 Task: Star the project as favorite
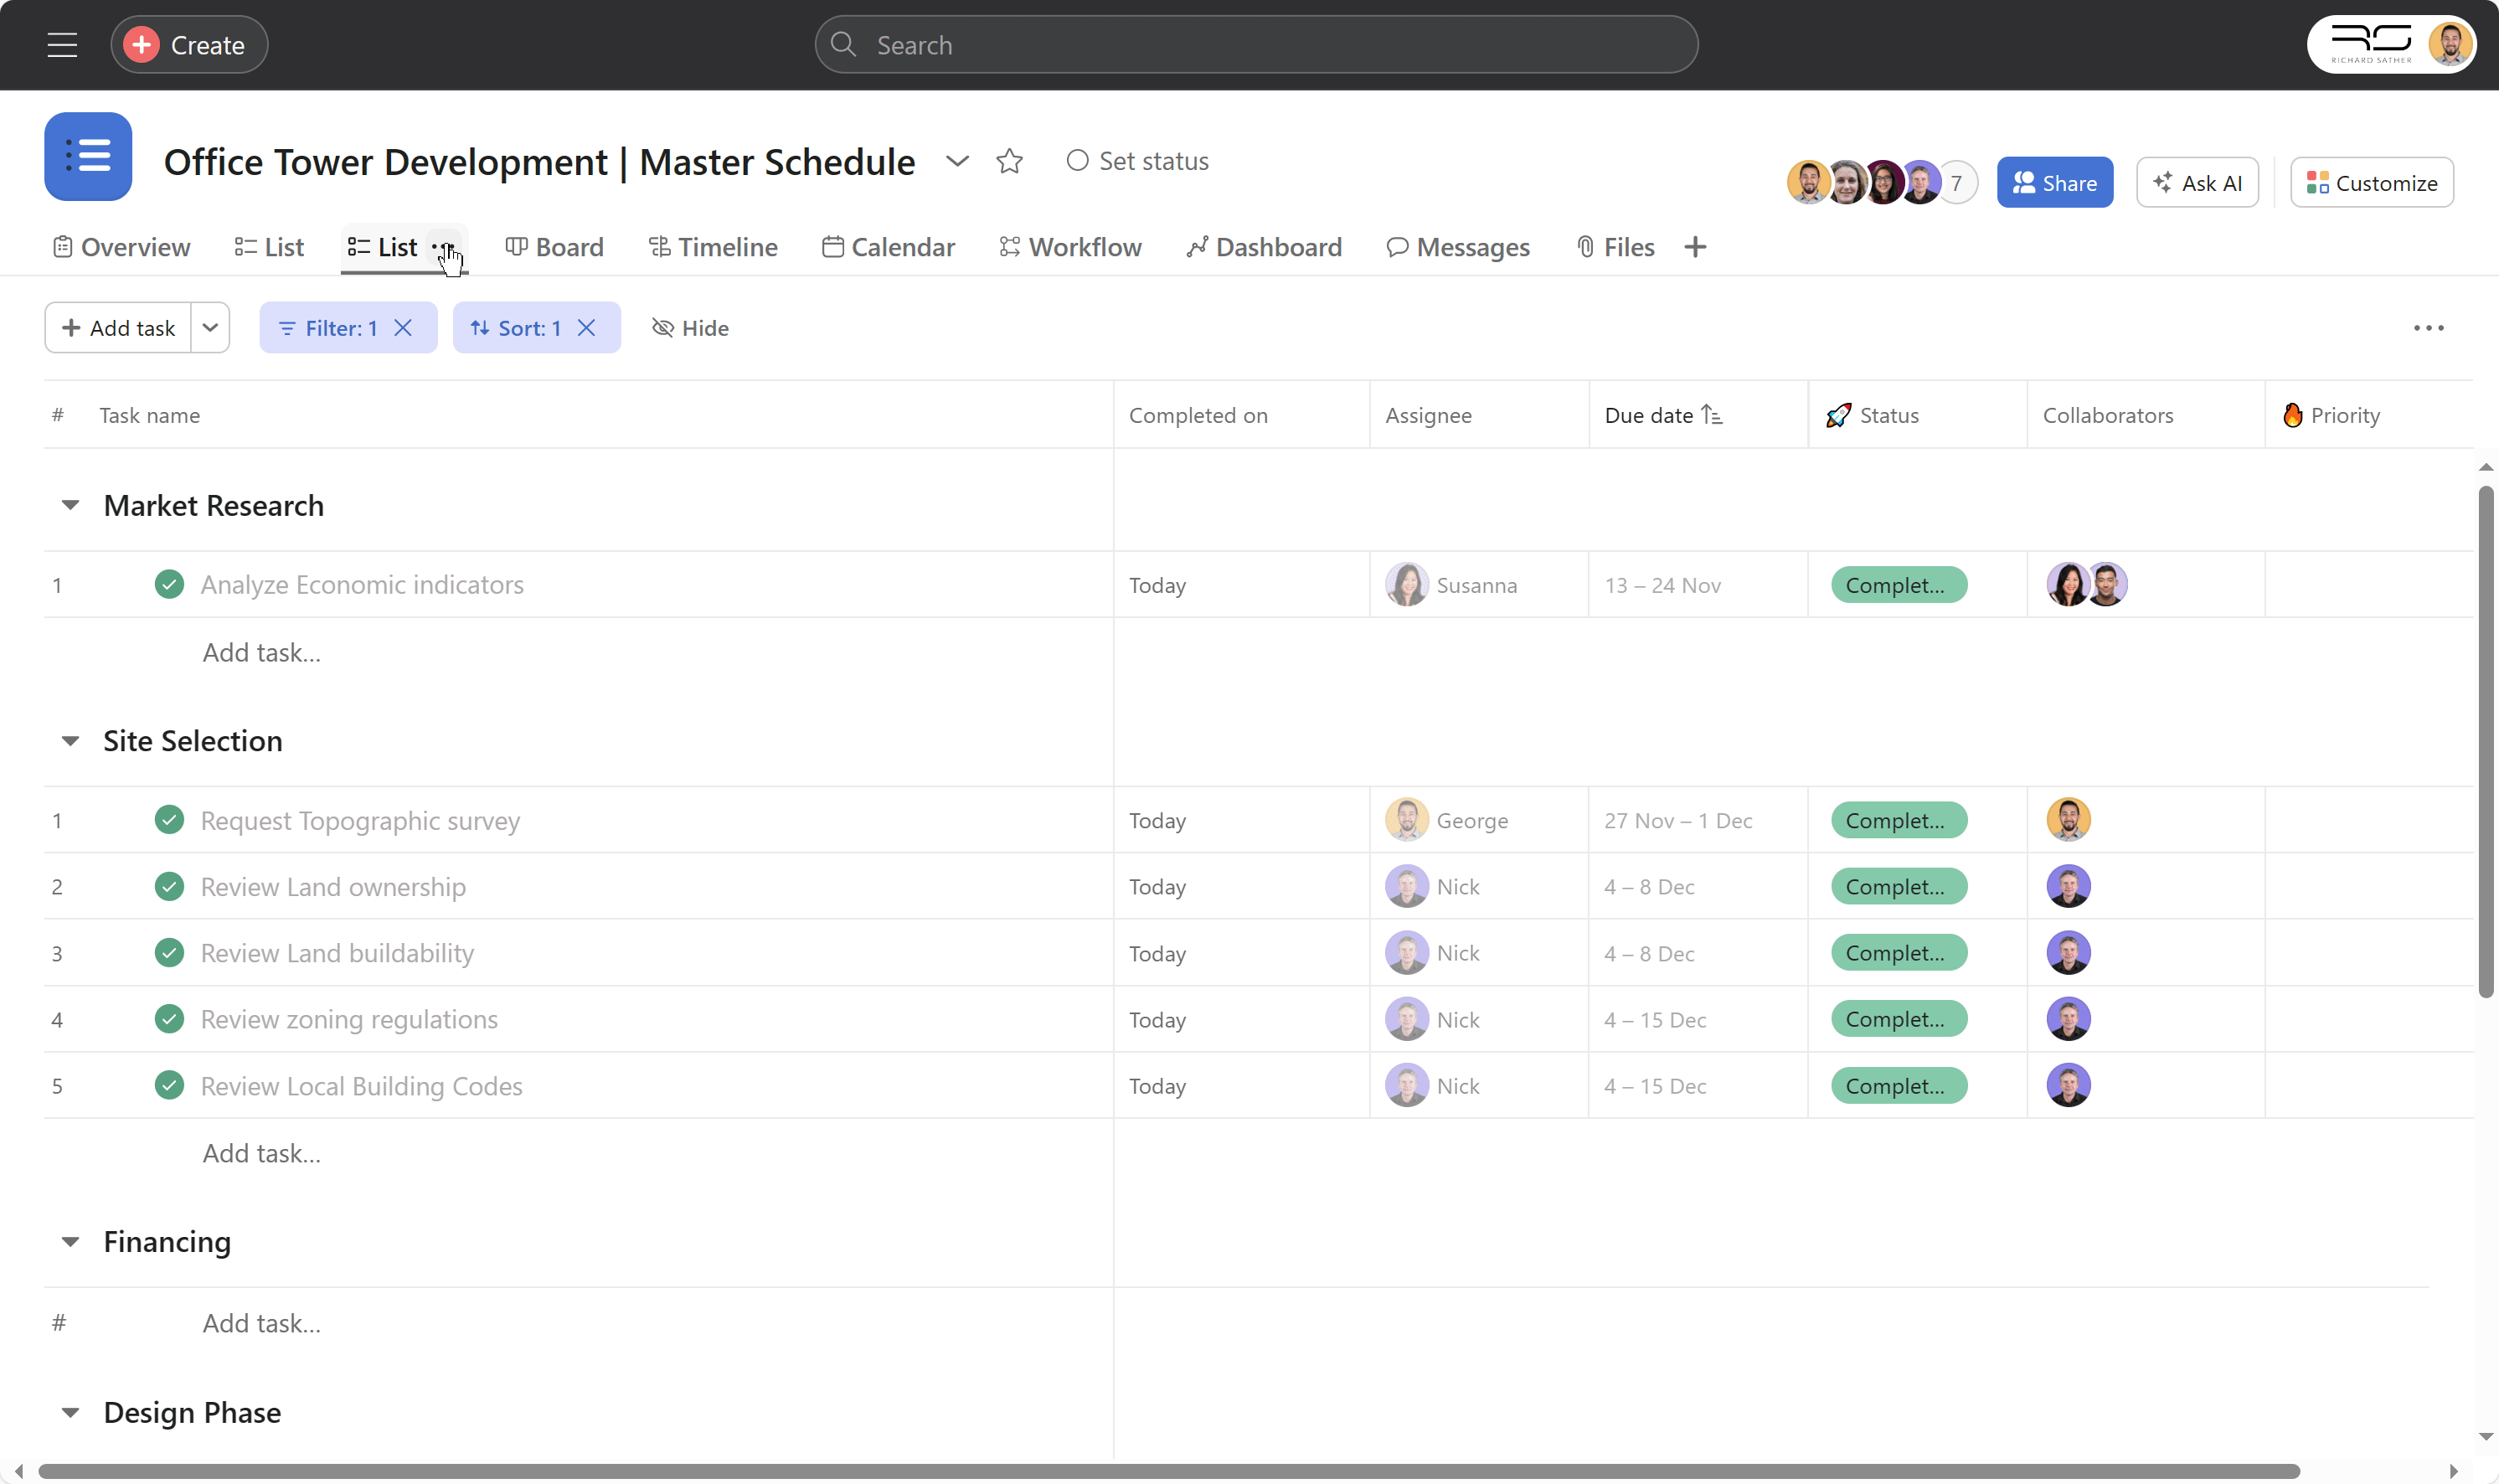(1009, 161)
